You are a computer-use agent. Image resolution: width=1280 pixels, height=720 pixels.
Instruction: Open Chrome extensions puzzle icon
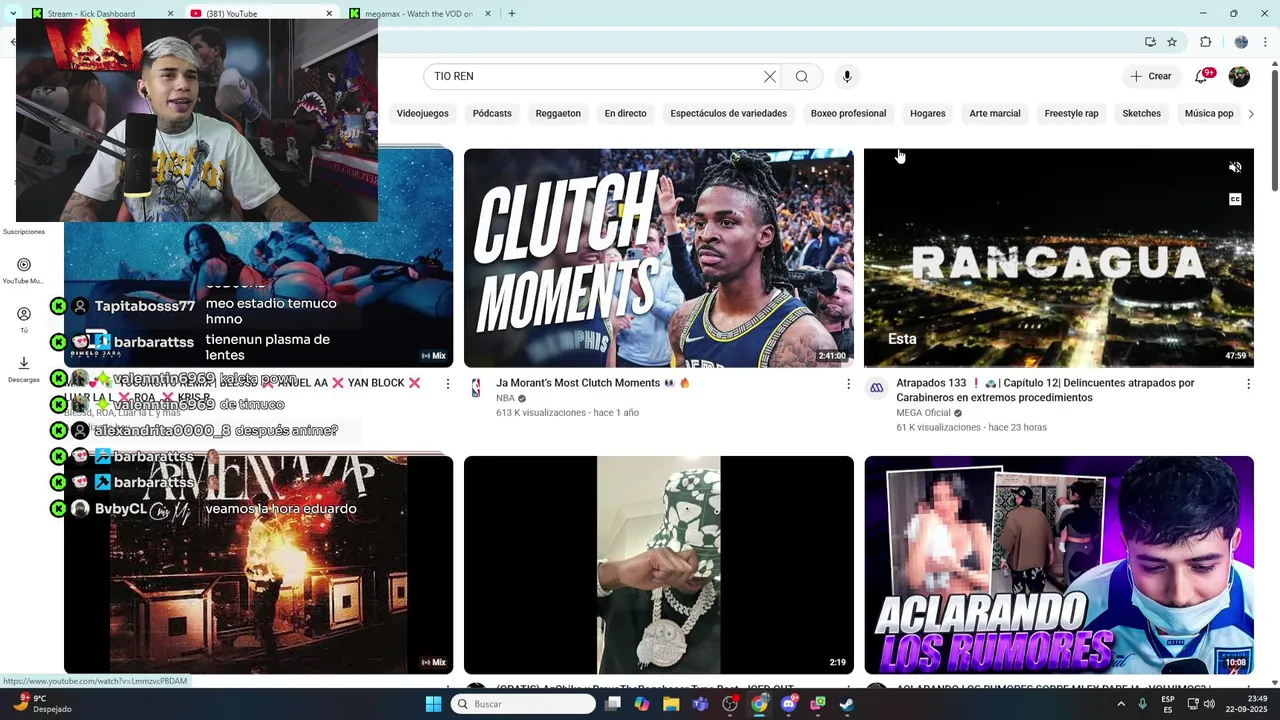click(1206, 42)
